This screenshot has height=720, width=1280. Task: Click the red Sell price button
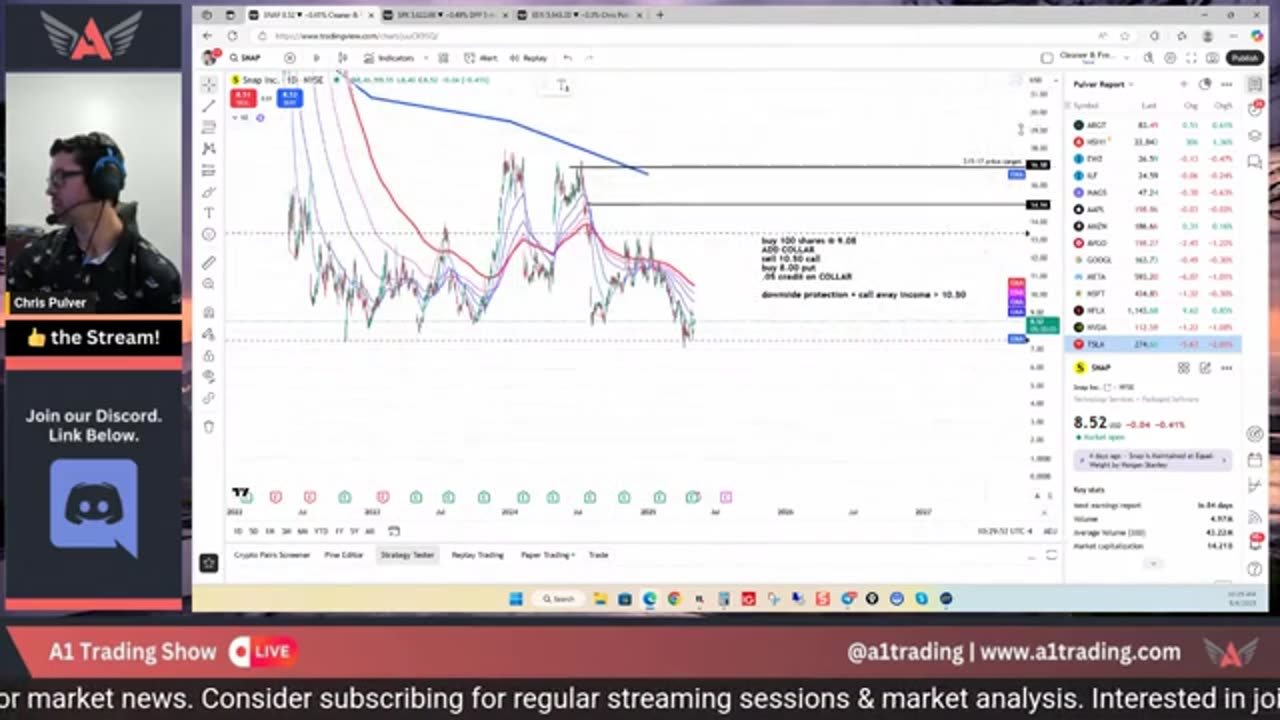coord(243,98)
